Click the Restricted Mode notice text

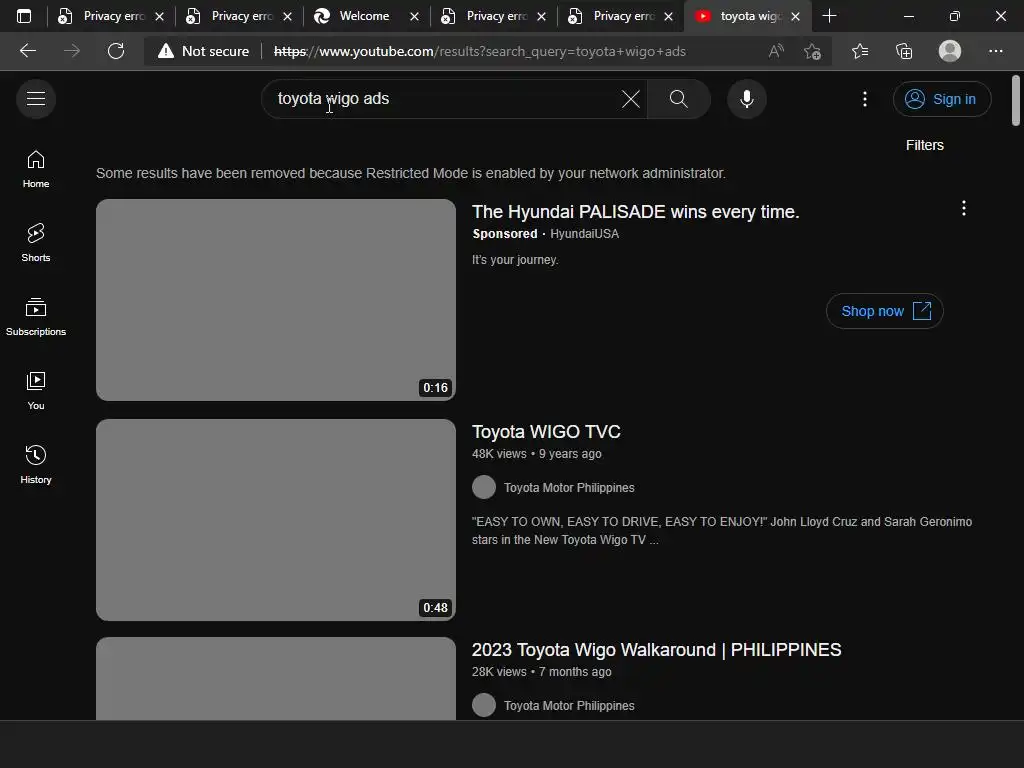(411, 173)
